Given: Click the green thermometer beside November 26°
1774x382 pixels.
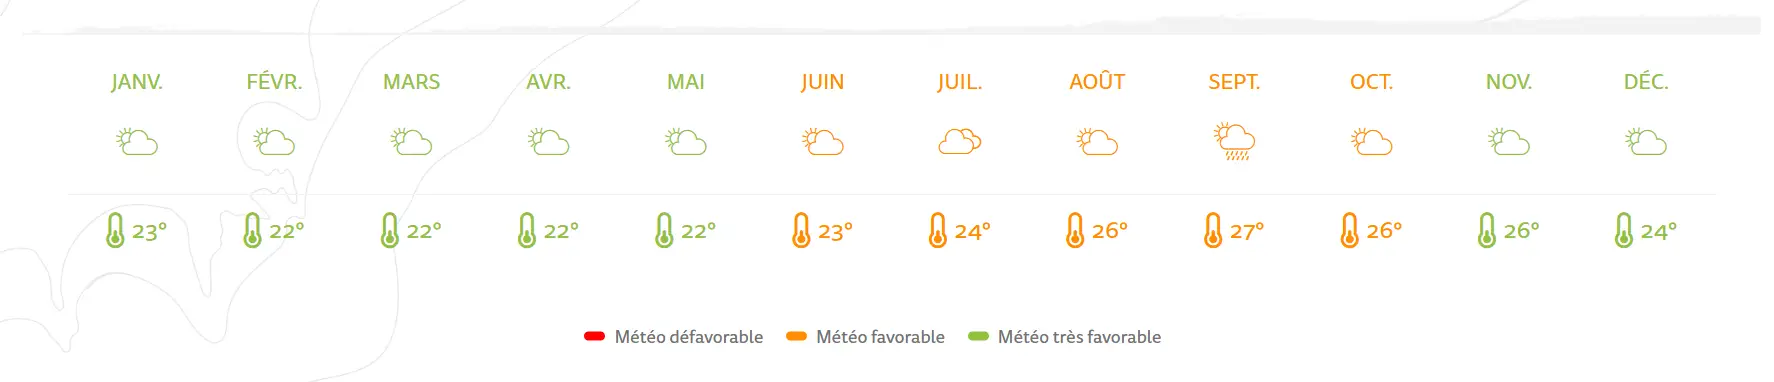Looking at the screenshot, I should (x=1487, y=230).
